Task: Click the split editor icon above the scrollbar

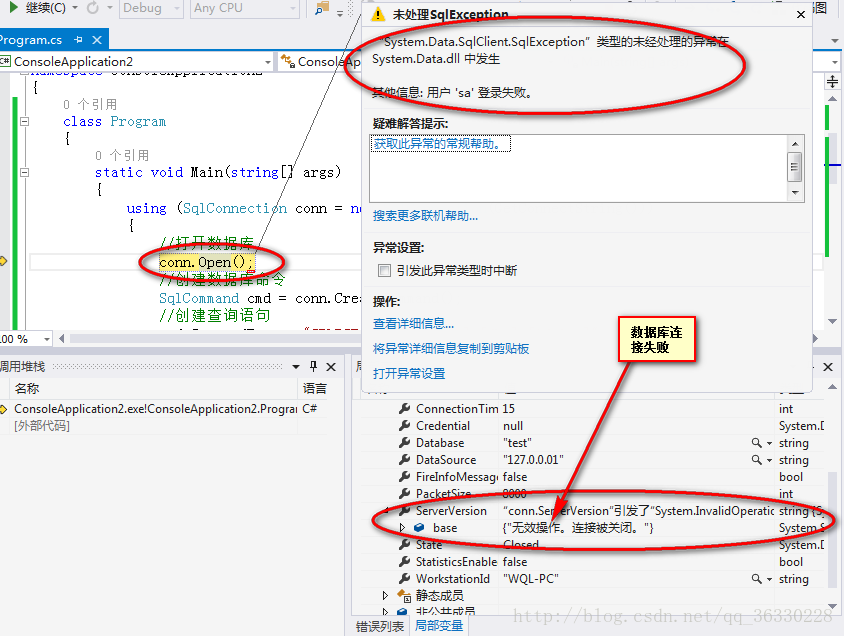Action: coord(833,82)
